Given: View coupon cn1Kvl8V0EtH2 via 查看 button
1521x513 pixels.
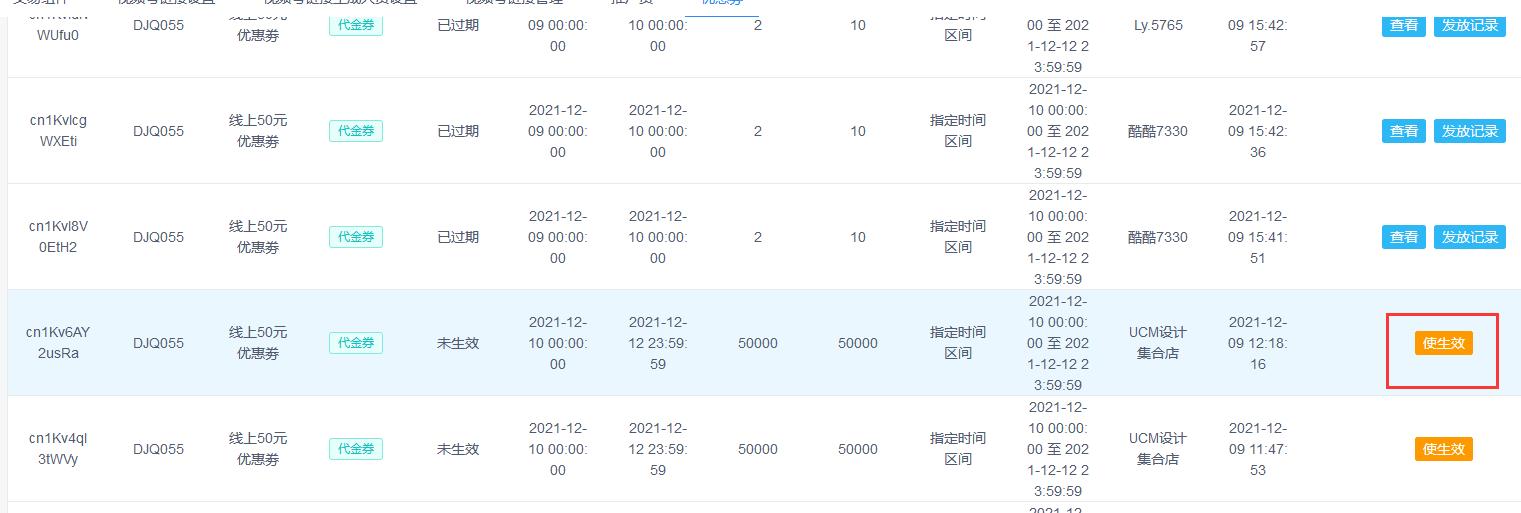Looking at the screenshot, I should click(1404, 237).
